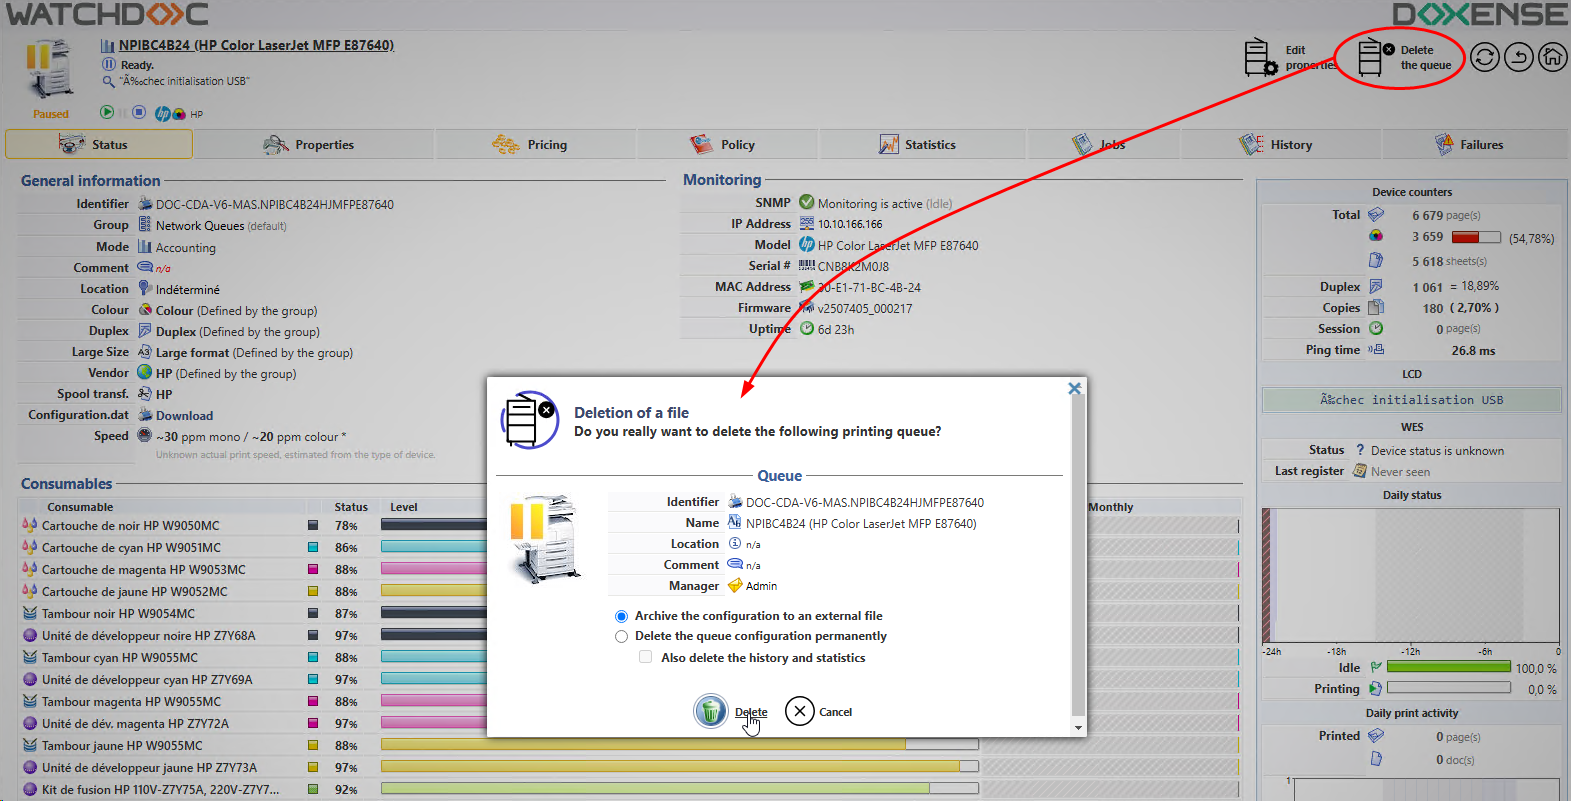This screenshot has height=801, width=1571.
Task: Click the paused printer thumbnail in header
Action: coord(50,70)
